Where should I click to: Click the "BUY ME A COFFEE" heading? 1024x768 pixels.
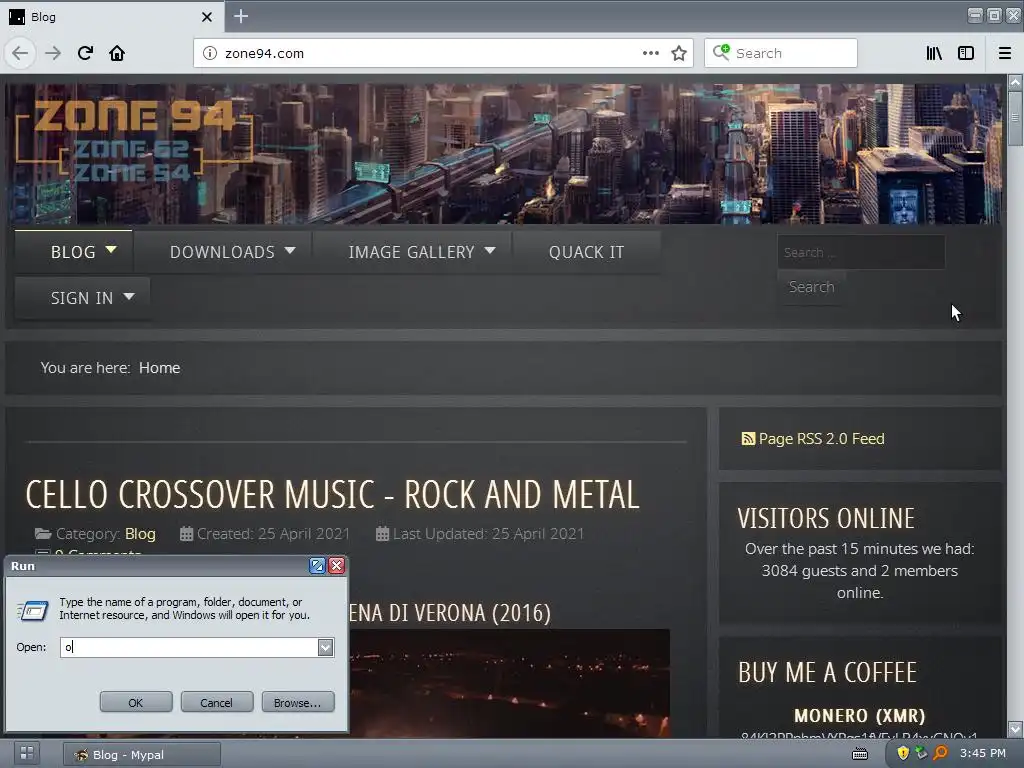click(827, 673)
